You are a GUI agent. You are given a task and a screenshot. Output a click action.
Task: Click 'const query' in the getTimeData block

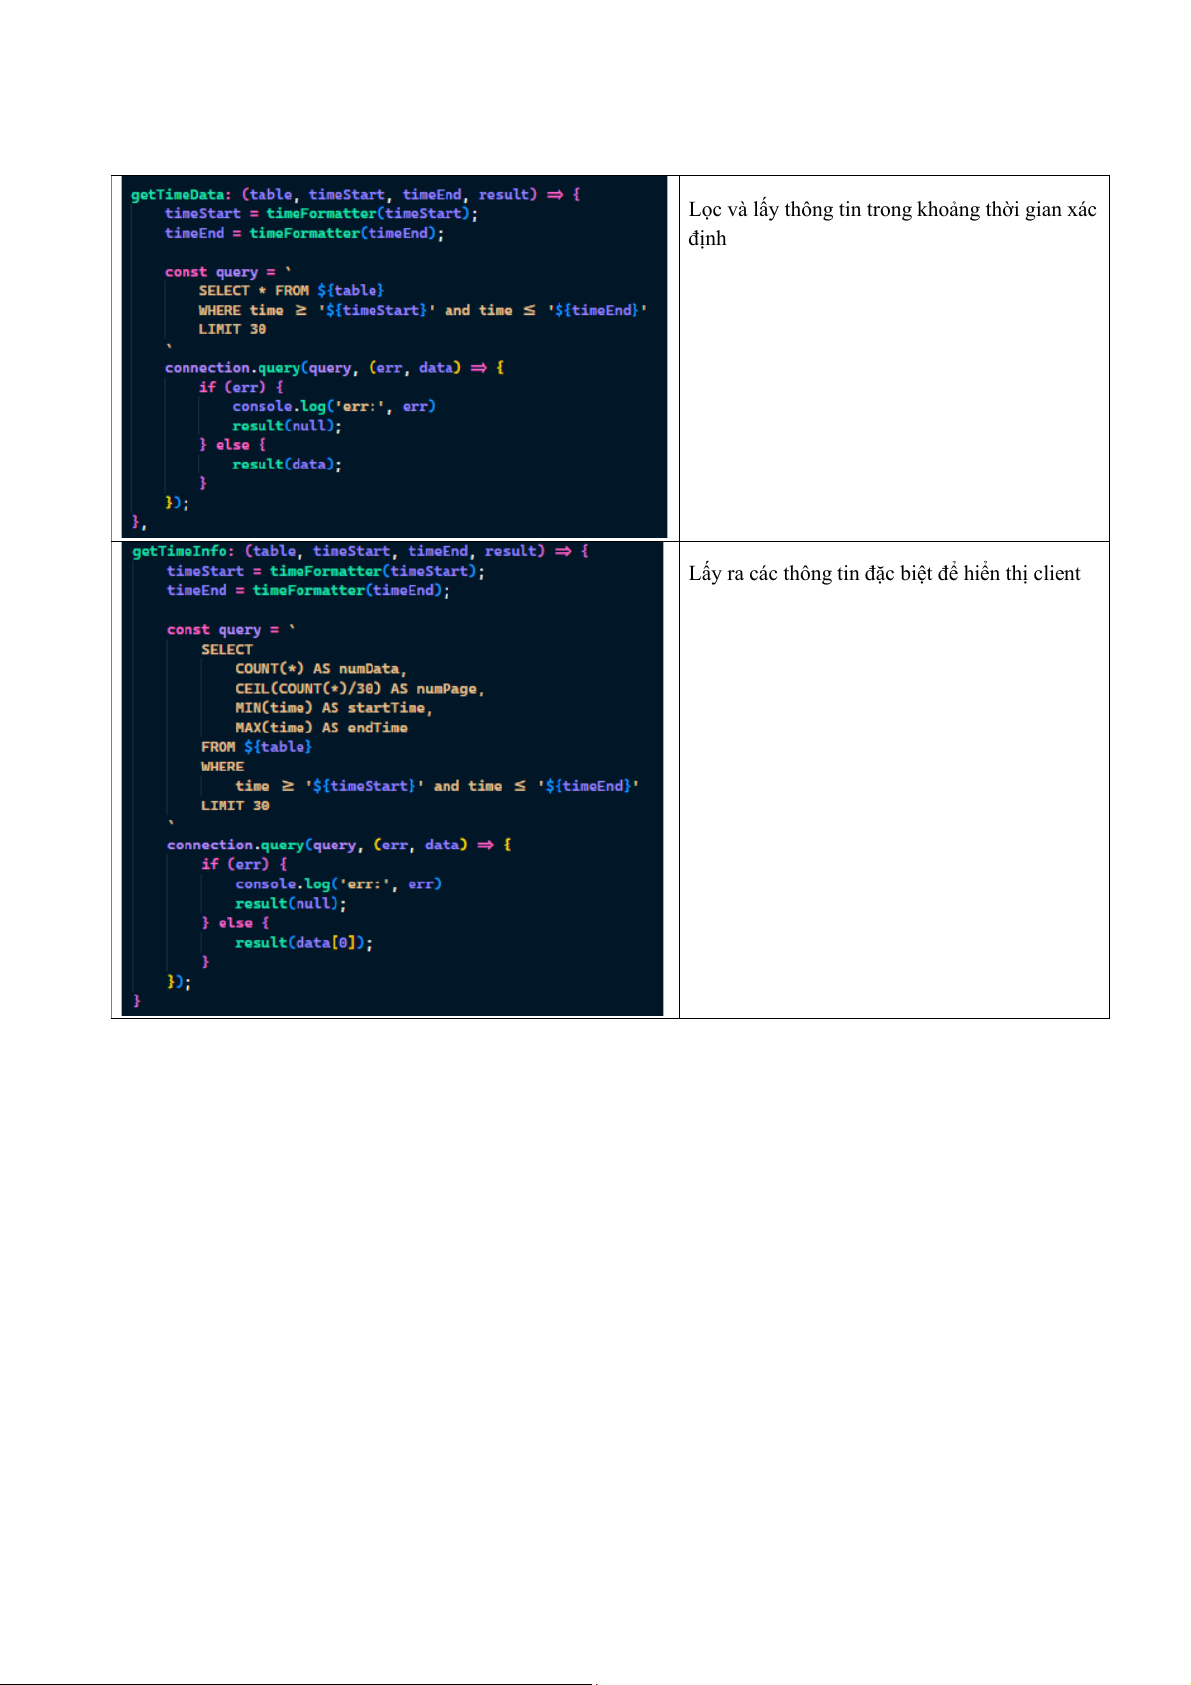click(211, 272)
